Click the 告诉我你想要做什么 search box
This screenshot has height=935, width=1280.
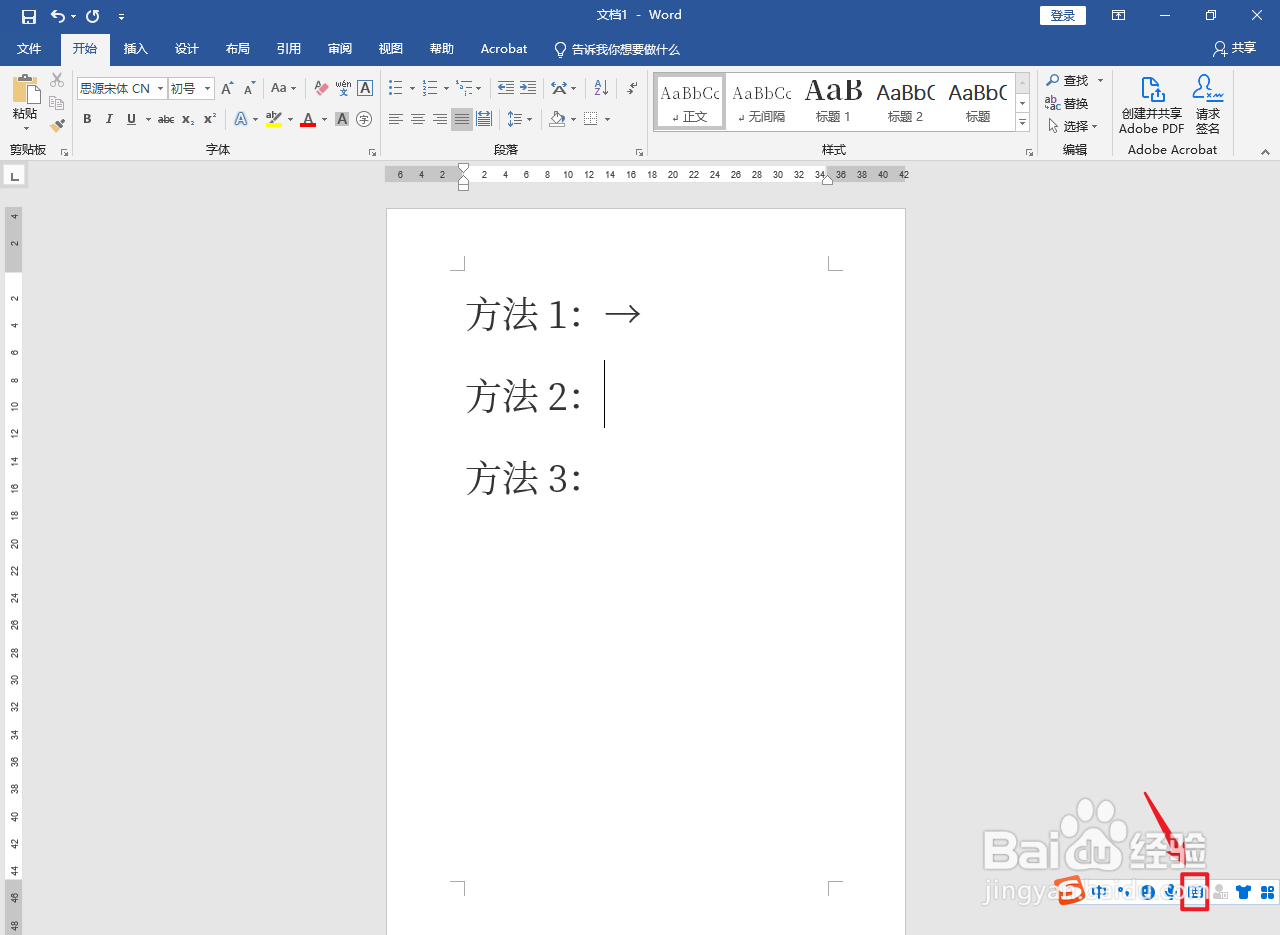617,48
